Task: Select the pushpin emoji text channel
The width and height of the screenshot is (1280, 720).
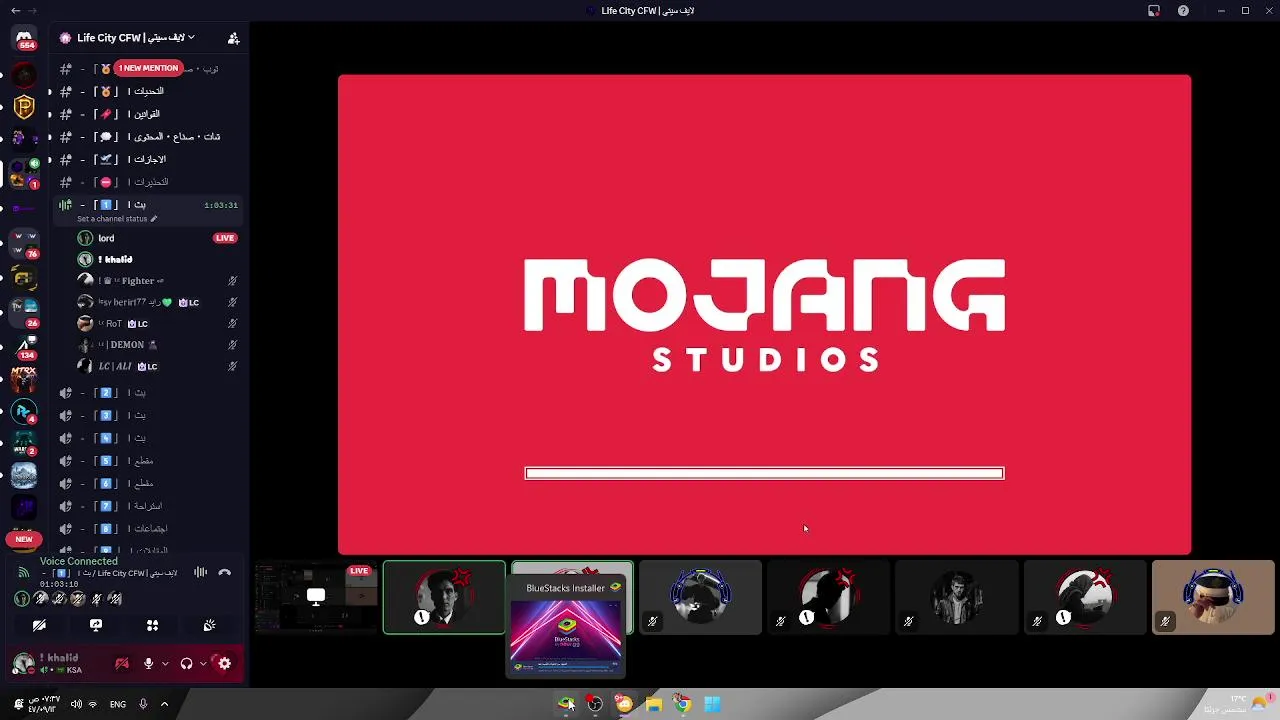Action: (148, 114)
